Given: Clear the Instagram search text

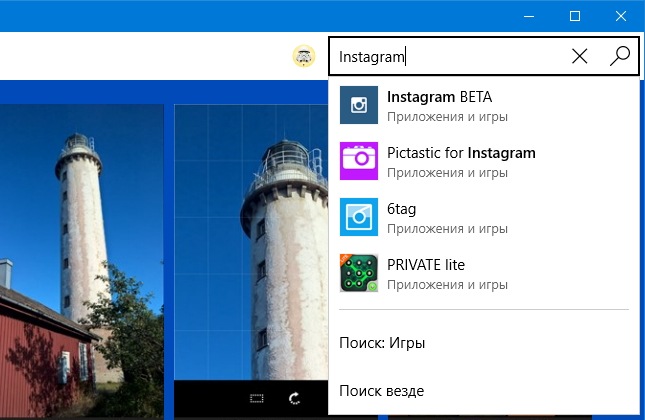Looking at the screenshot, I should (580, 56).
